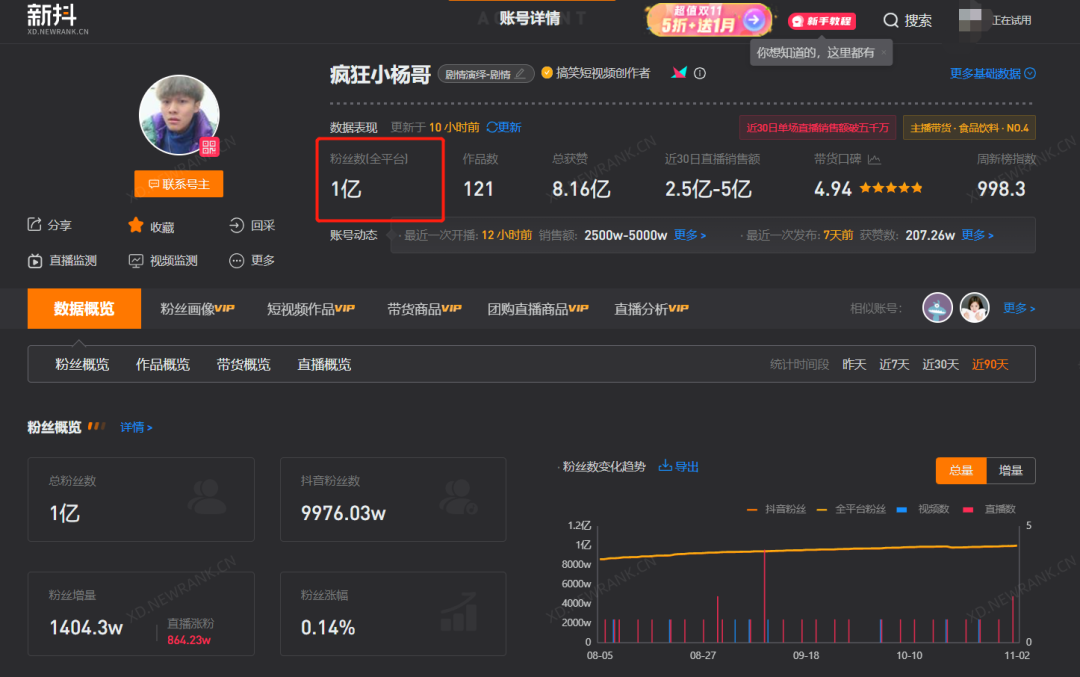Click the account avatar photo

click(x=179, y=115)
